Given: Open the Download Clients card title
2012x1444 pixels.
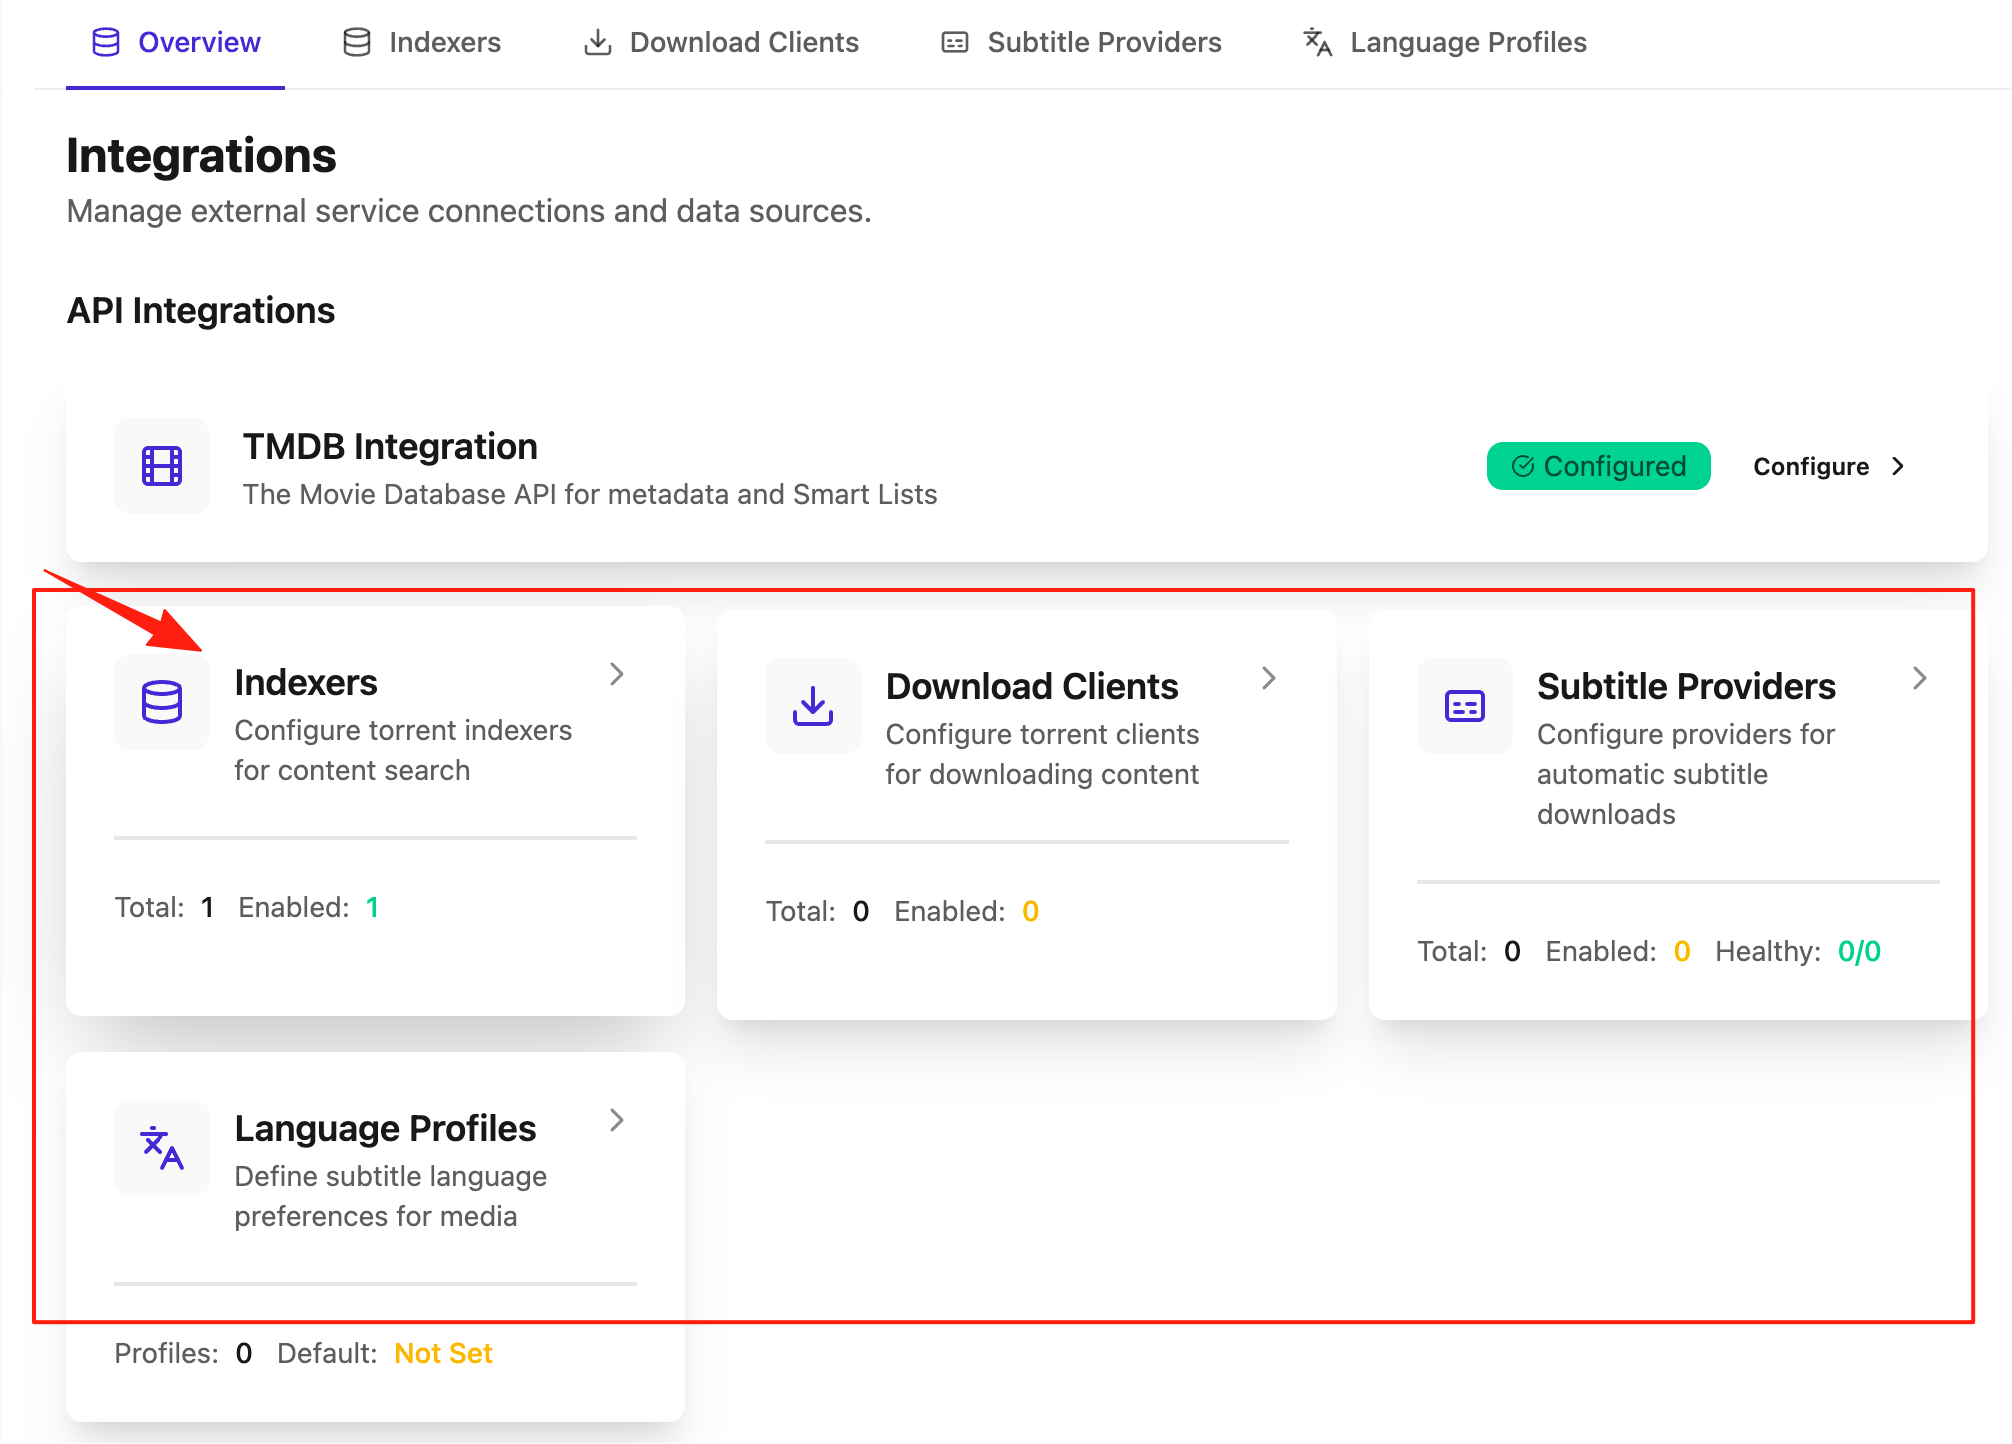Looking at the screenshot, I should tap(1032, 686).
